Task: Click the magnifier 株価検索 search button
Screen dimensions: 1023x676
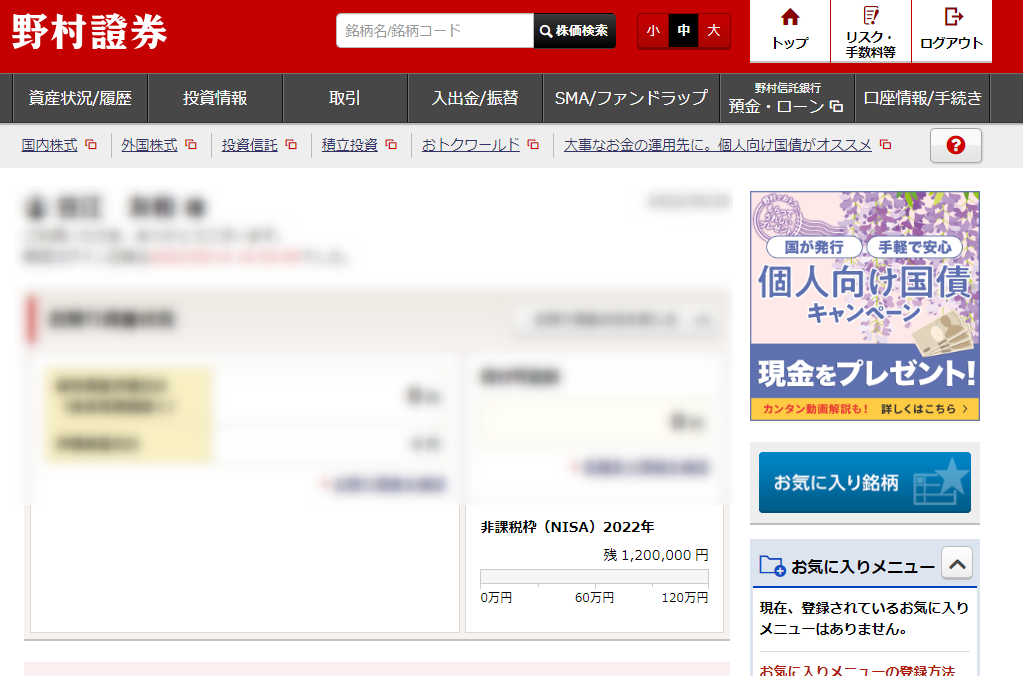Action: pyautogui.click(x=574, y=31)
